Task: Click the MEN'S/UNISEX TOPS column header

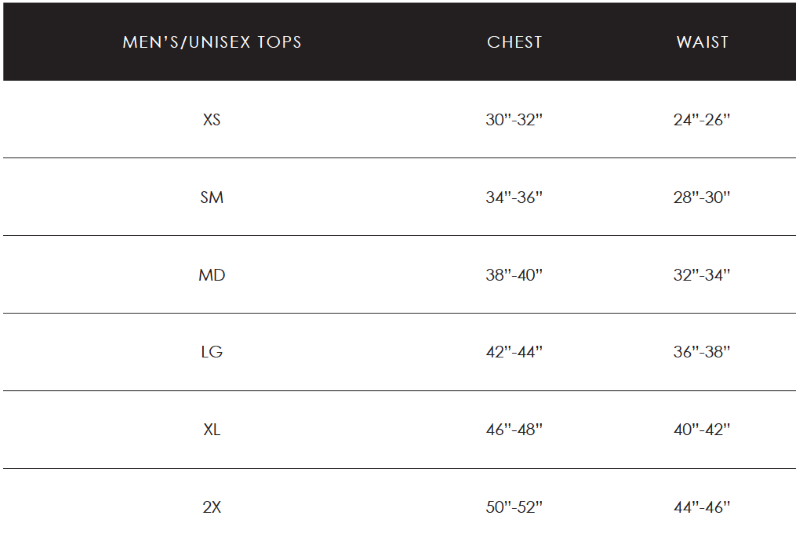Action: point(211,42)
